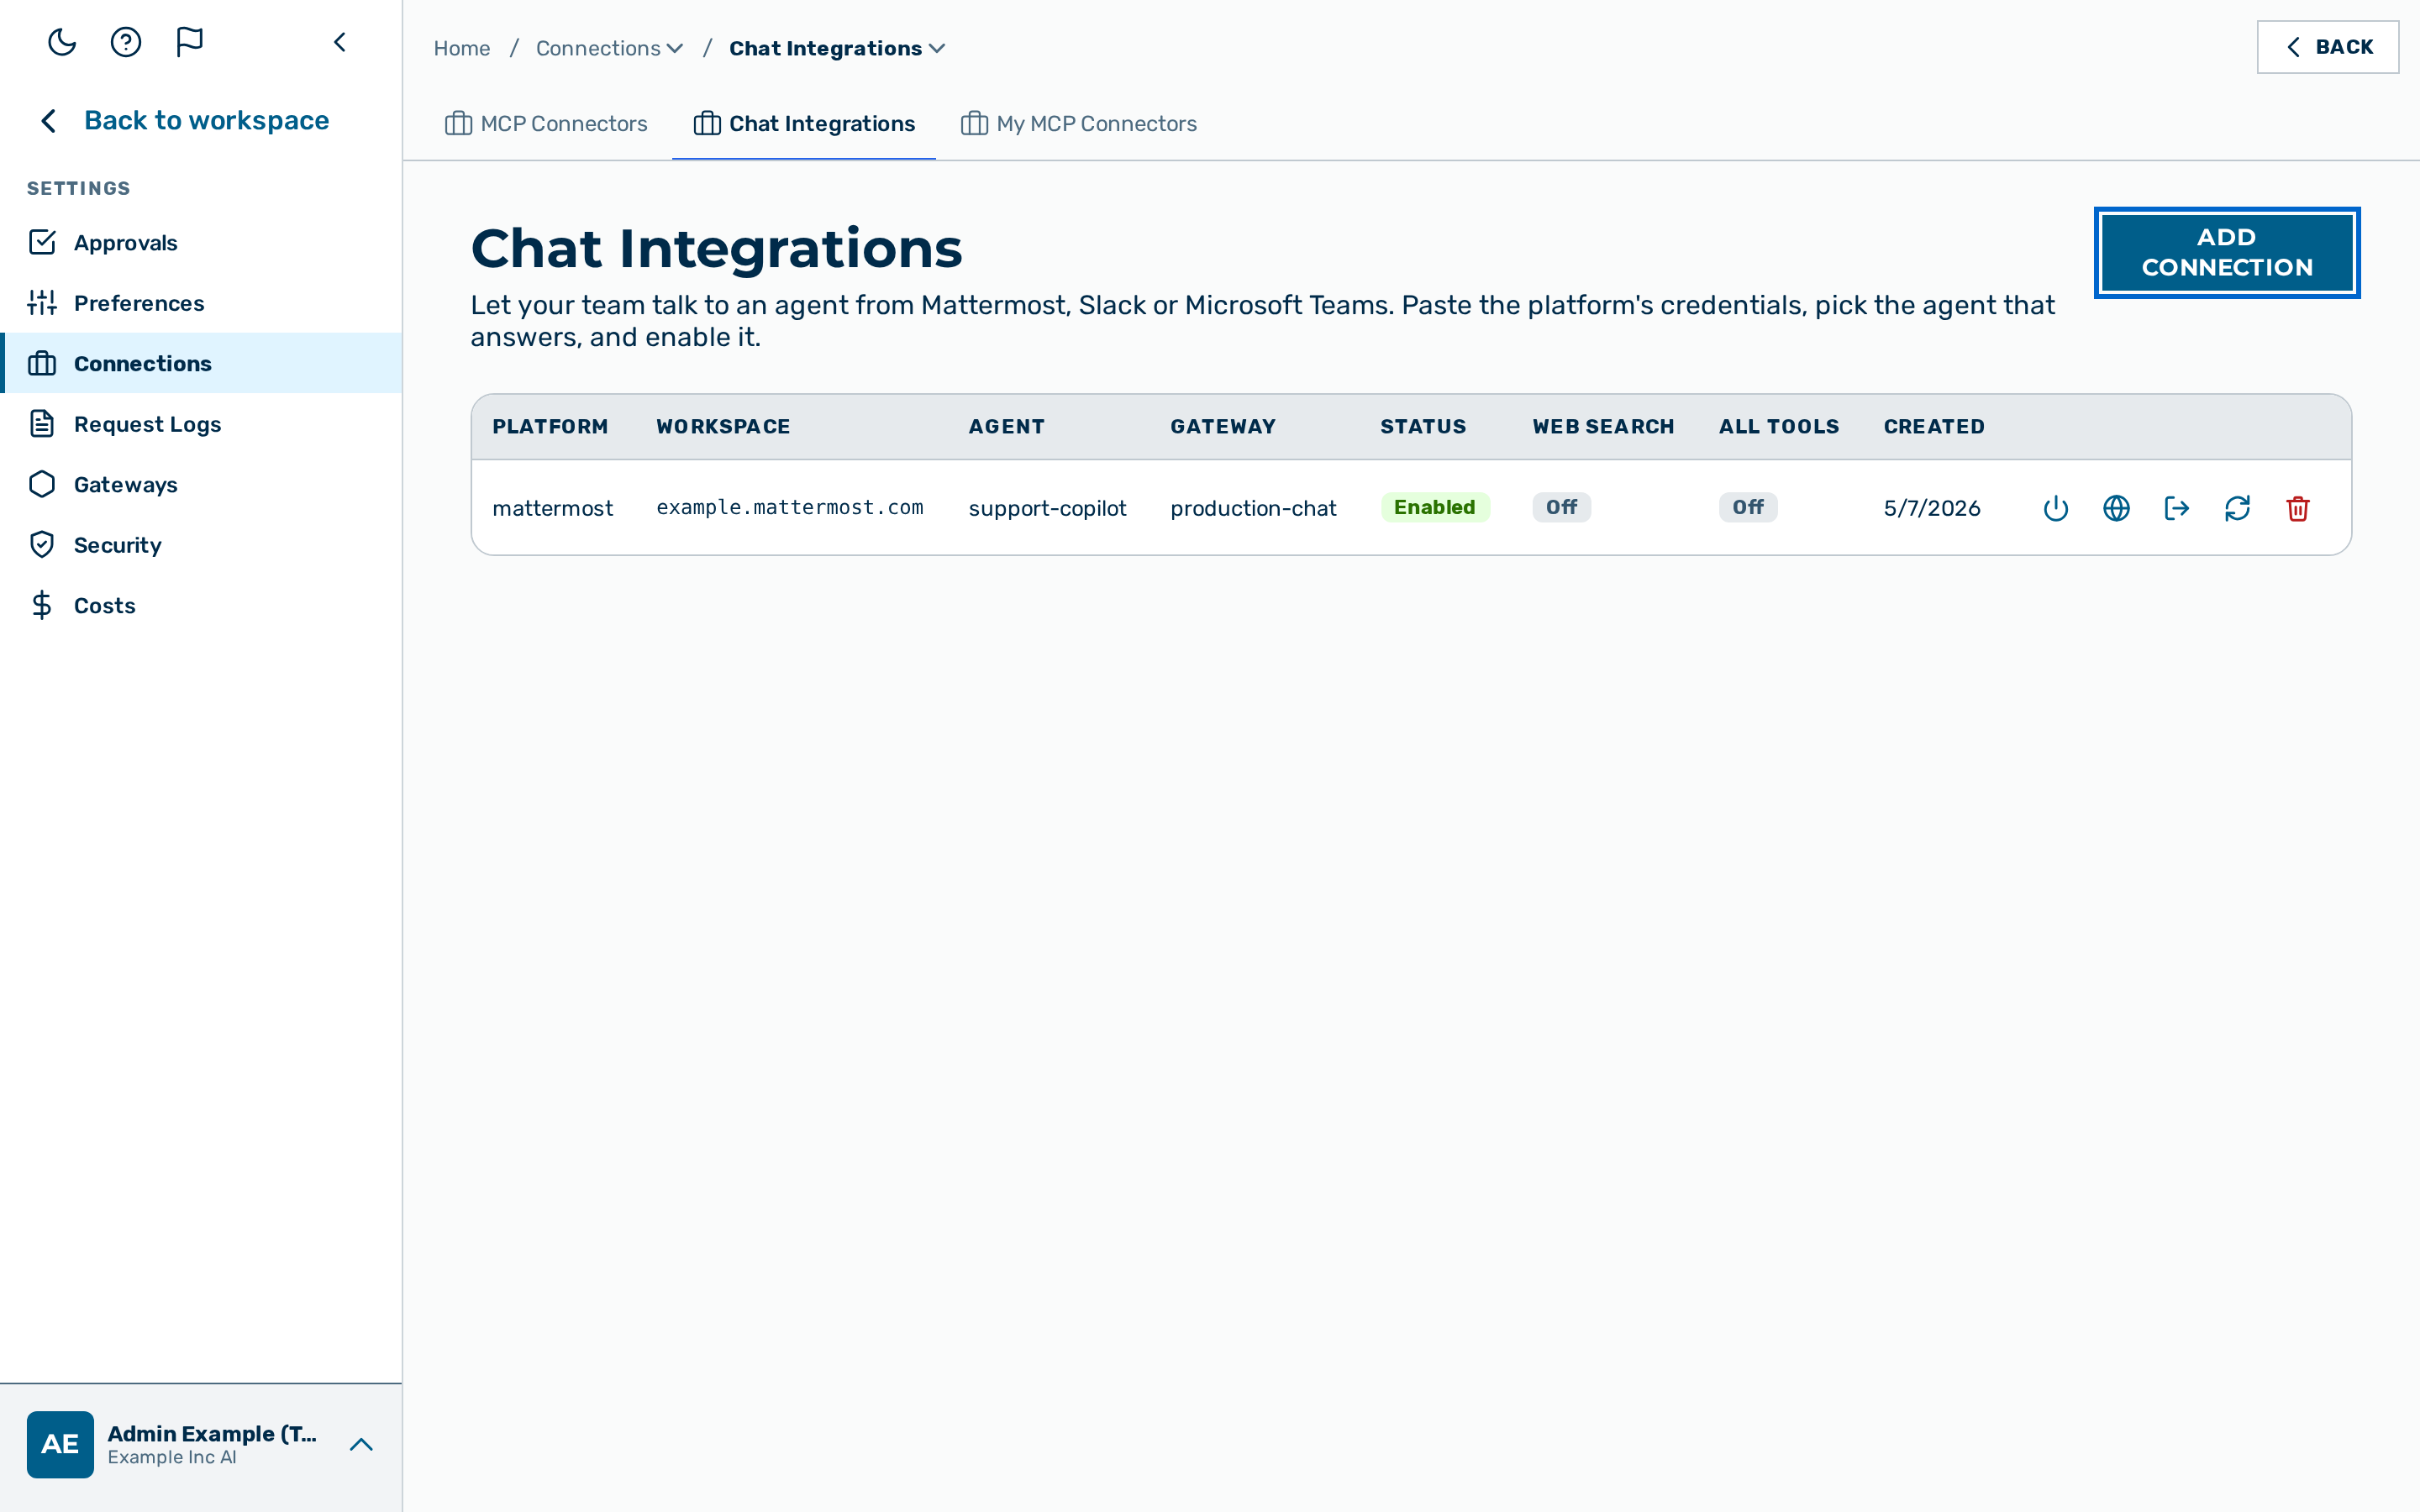Click the support-copilot agent cell
This screenshot has height=1512, width=2420.
tap(1047, 508)
